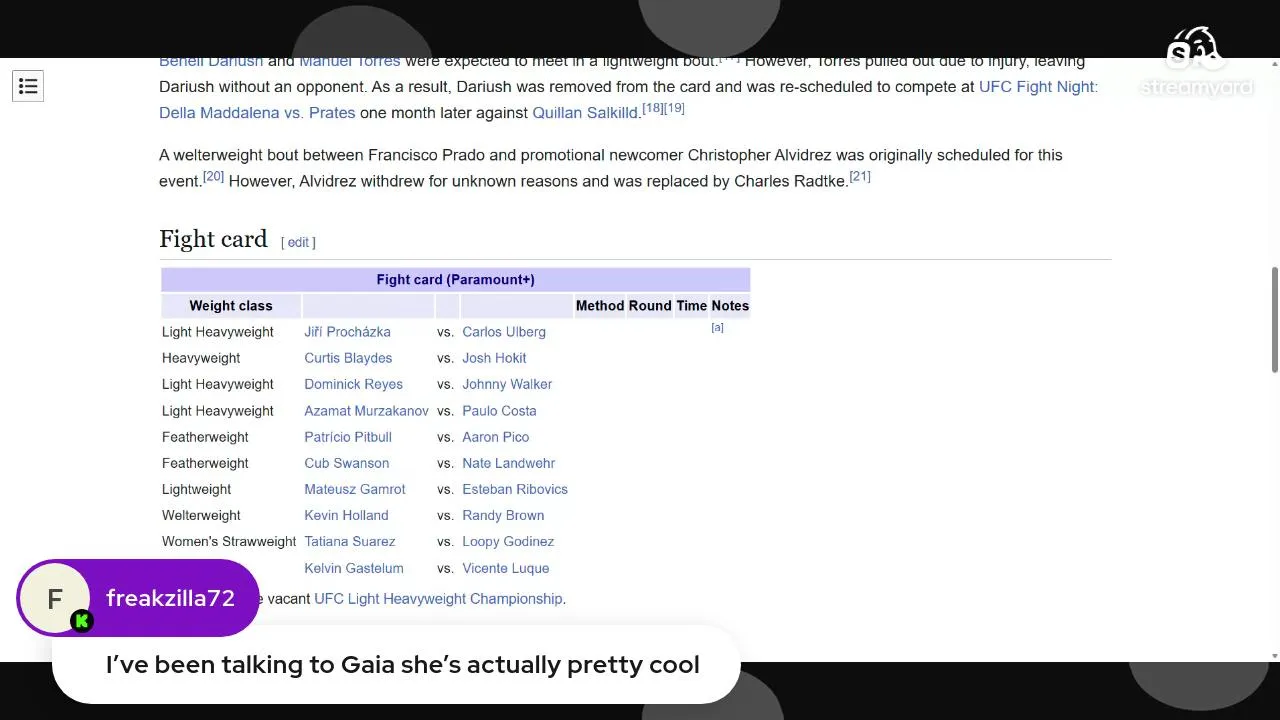Open the Vicente Luque link

505,568
